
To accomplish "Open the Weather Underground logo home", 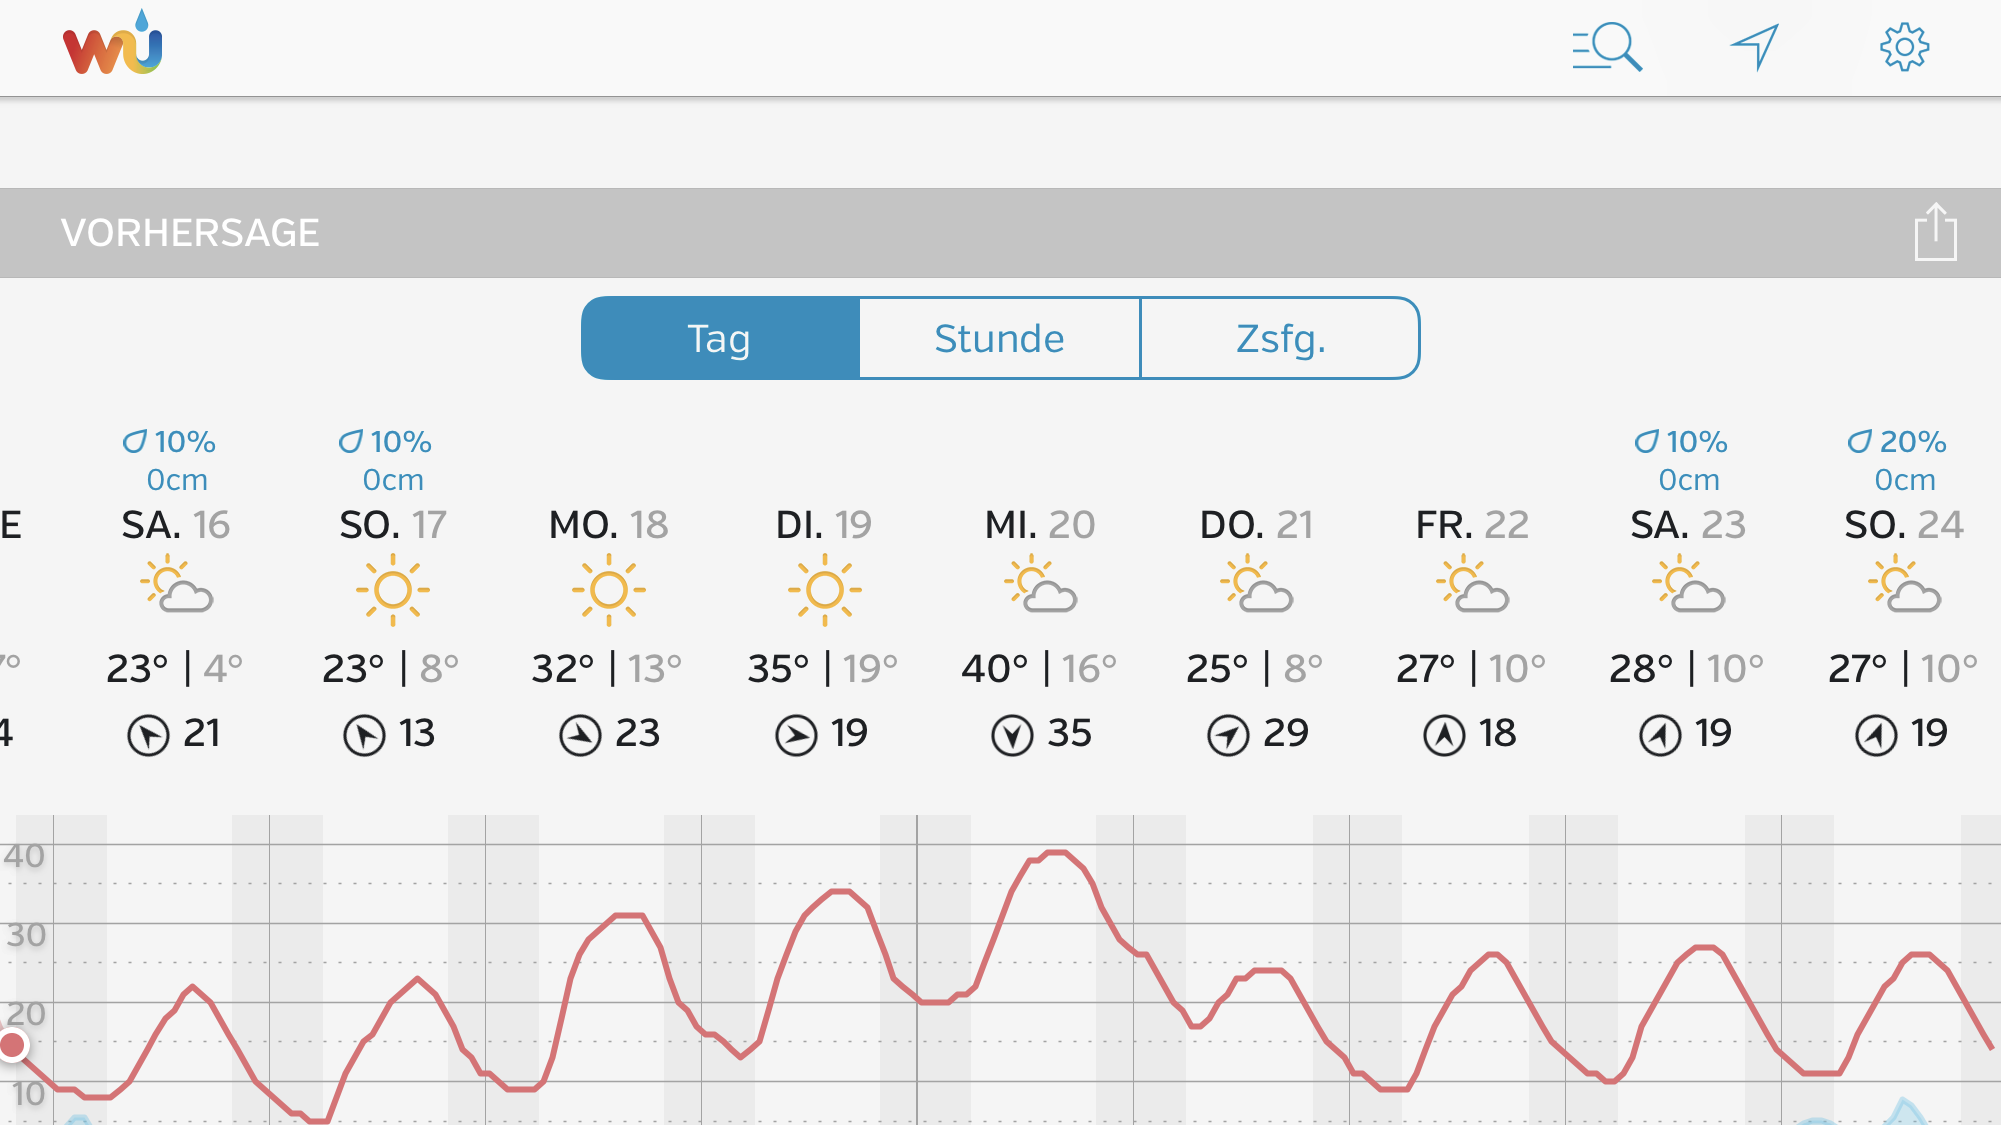I will pyautogui.click(x=112, y=43).
